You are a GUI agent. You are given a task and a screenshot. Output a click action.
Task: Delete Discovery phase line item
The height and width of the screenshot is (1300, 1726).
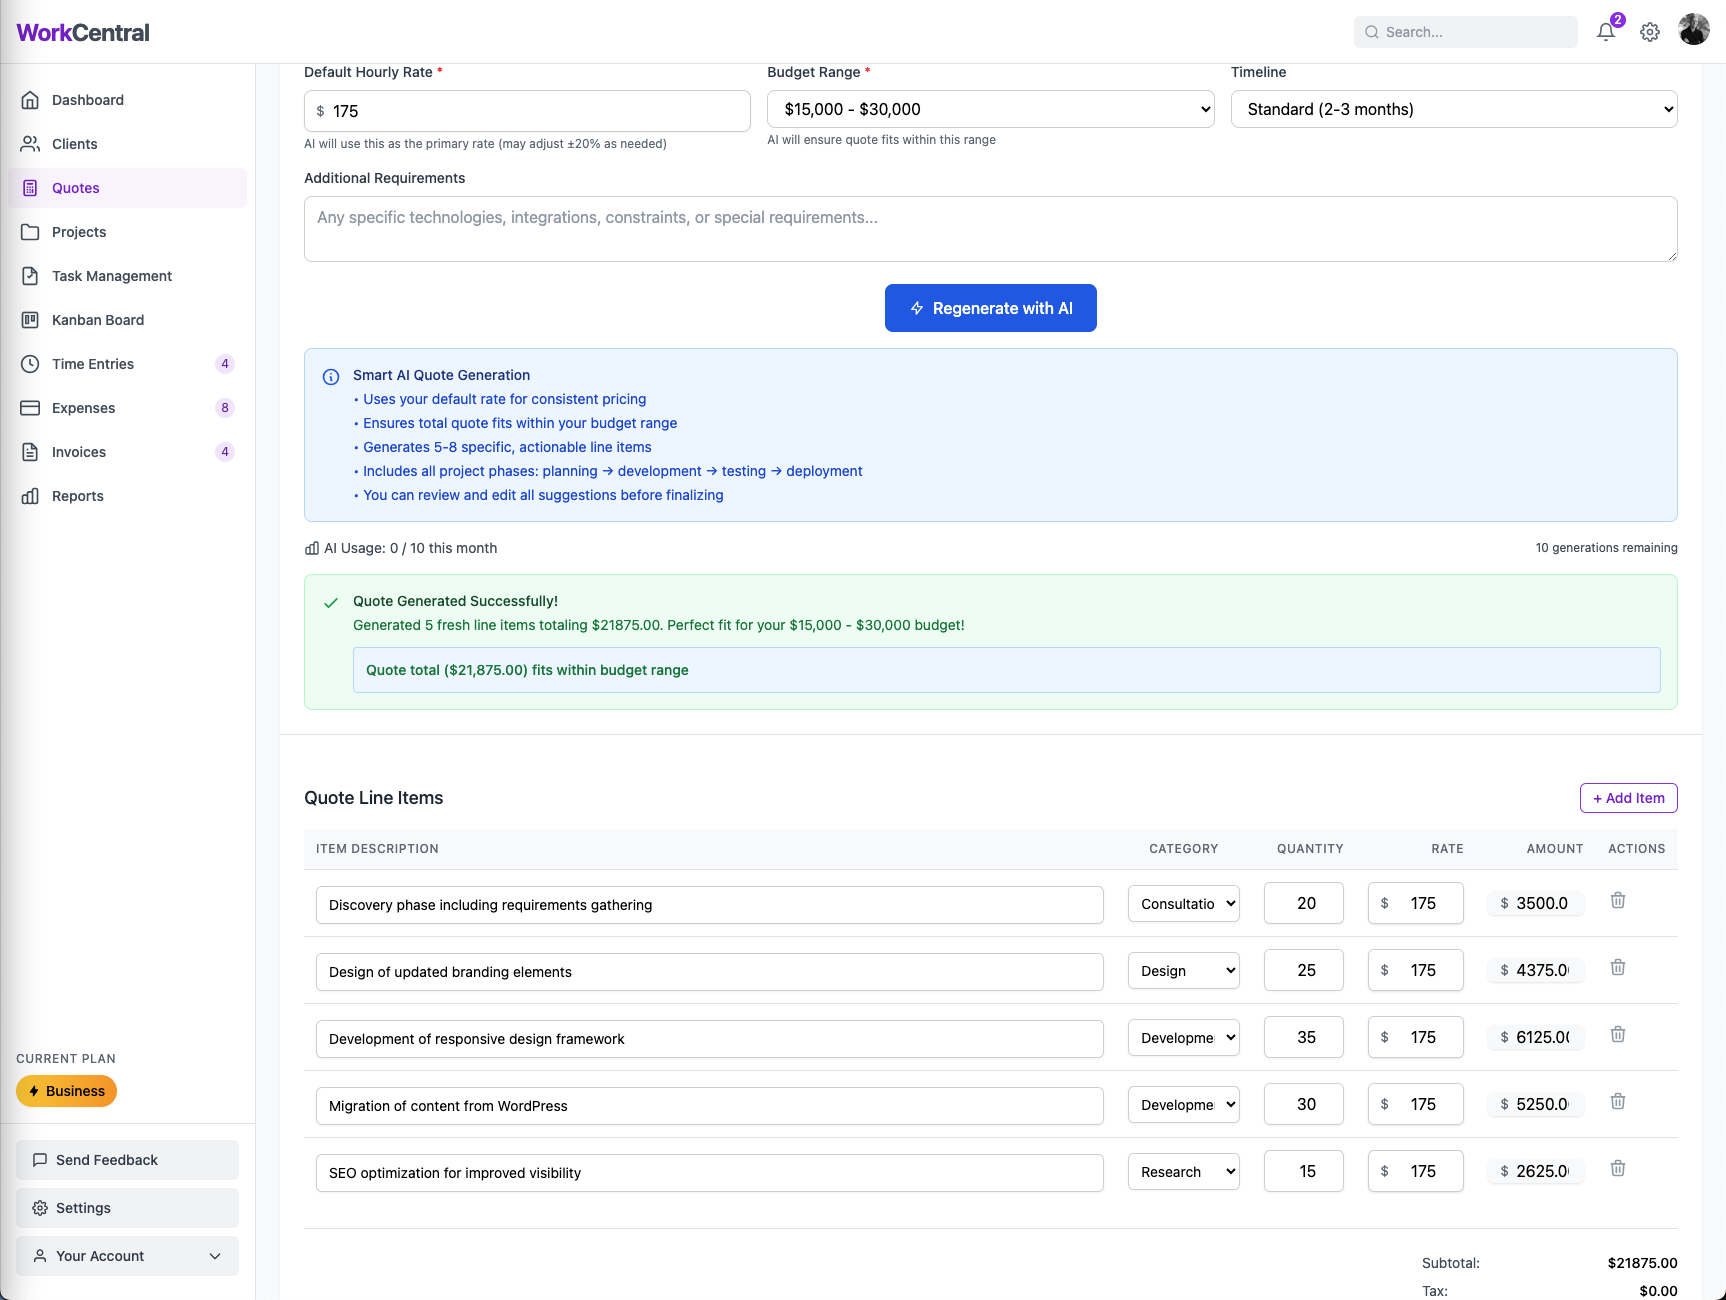[1618, 900]
